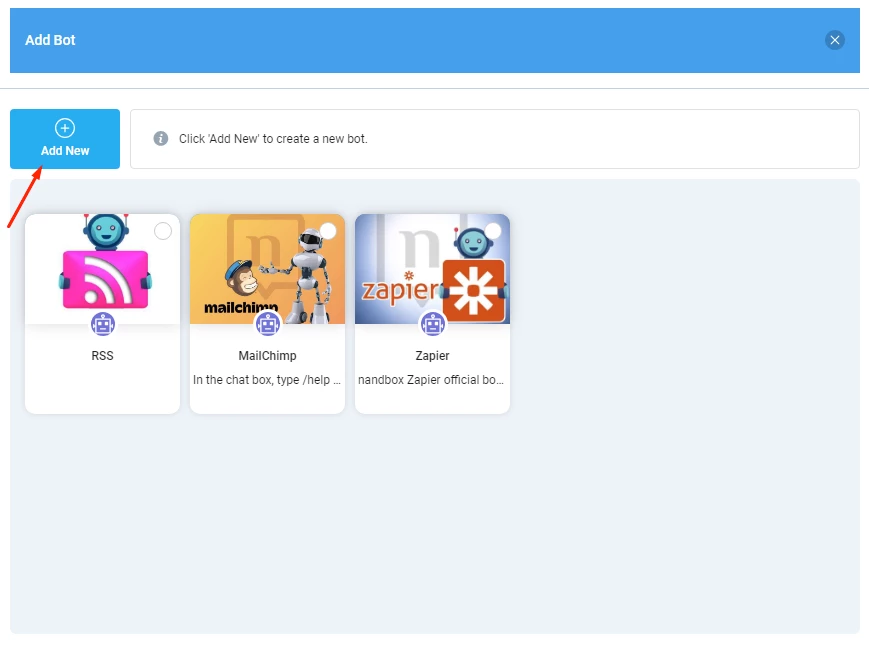Viewport: 869px width, 646px height.
Task: Click the 'Add Bot' dialog title
Action: click(x=50, y=40)
